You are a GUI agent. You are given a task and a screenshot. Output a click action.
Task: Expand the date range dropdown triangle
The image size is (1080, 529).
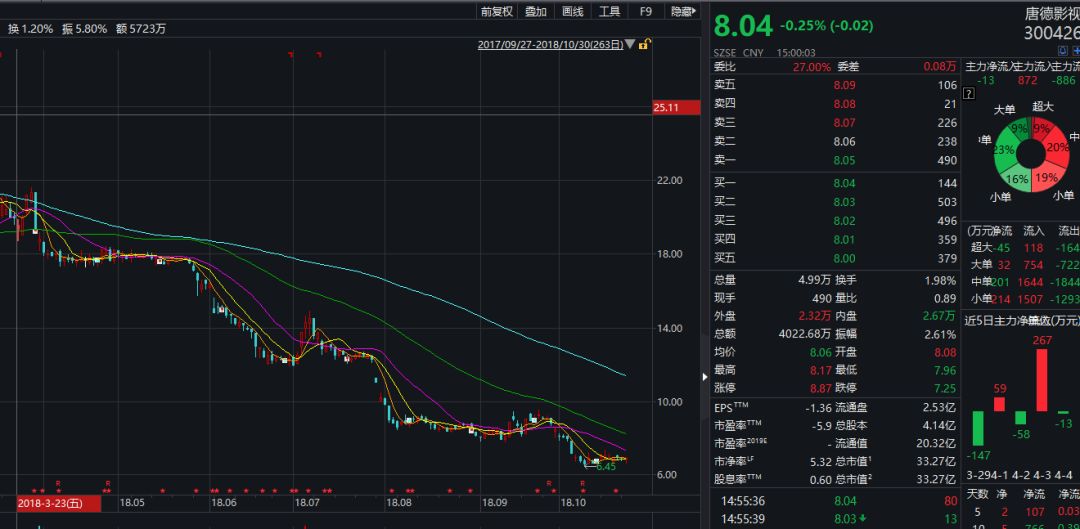pyautogui.click(x=630, y=45)
